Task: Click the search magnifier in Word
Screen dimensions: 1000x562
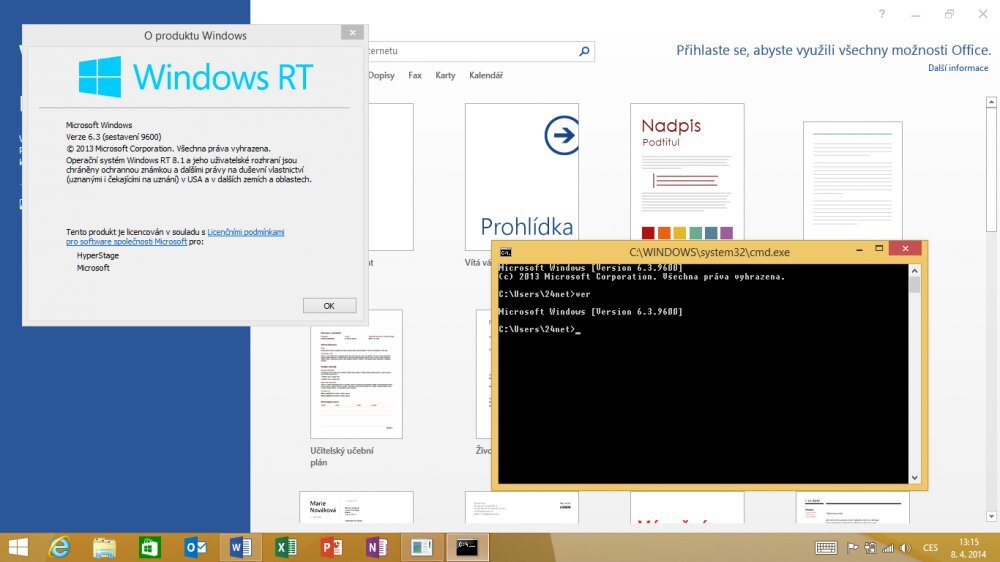Action: pos(584,51)
